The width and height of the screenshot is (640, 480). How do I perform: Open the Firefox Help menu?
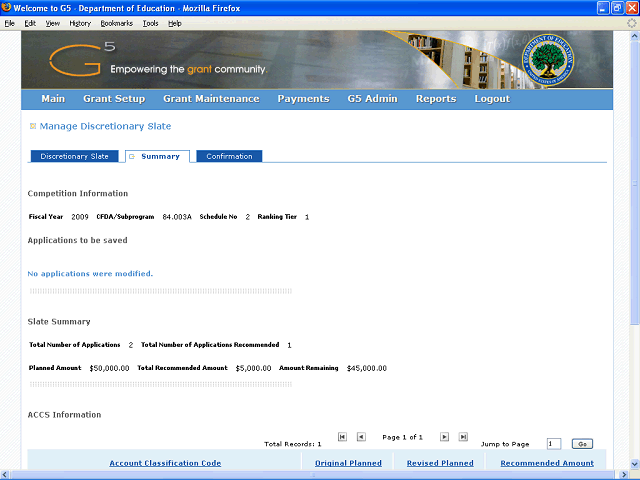(x=175, y=23)
